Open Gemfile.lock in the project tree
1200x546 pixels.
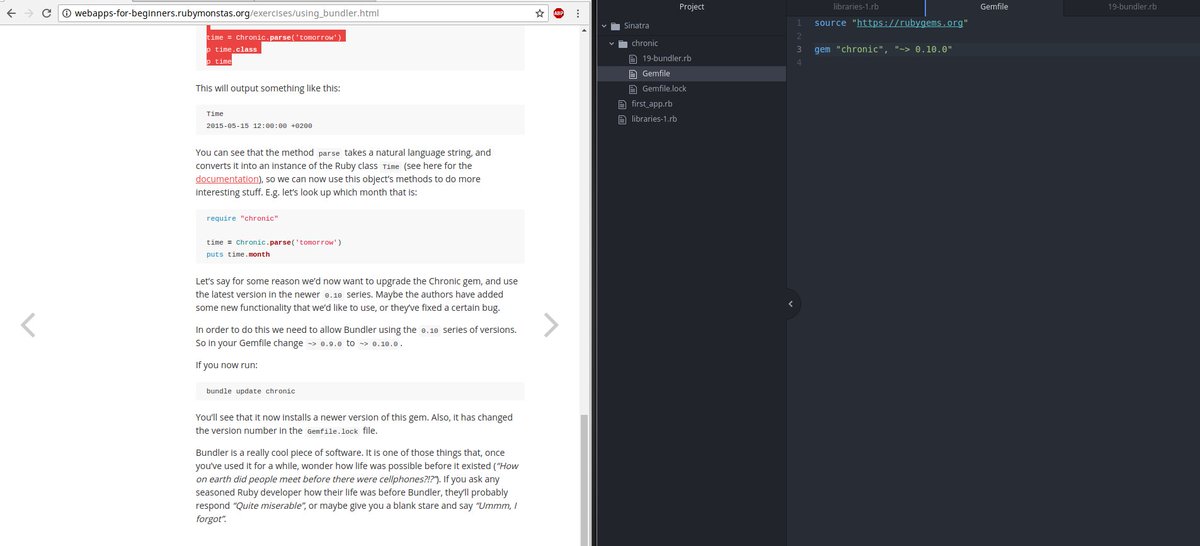pyautogui.click(x=664, y=89)
